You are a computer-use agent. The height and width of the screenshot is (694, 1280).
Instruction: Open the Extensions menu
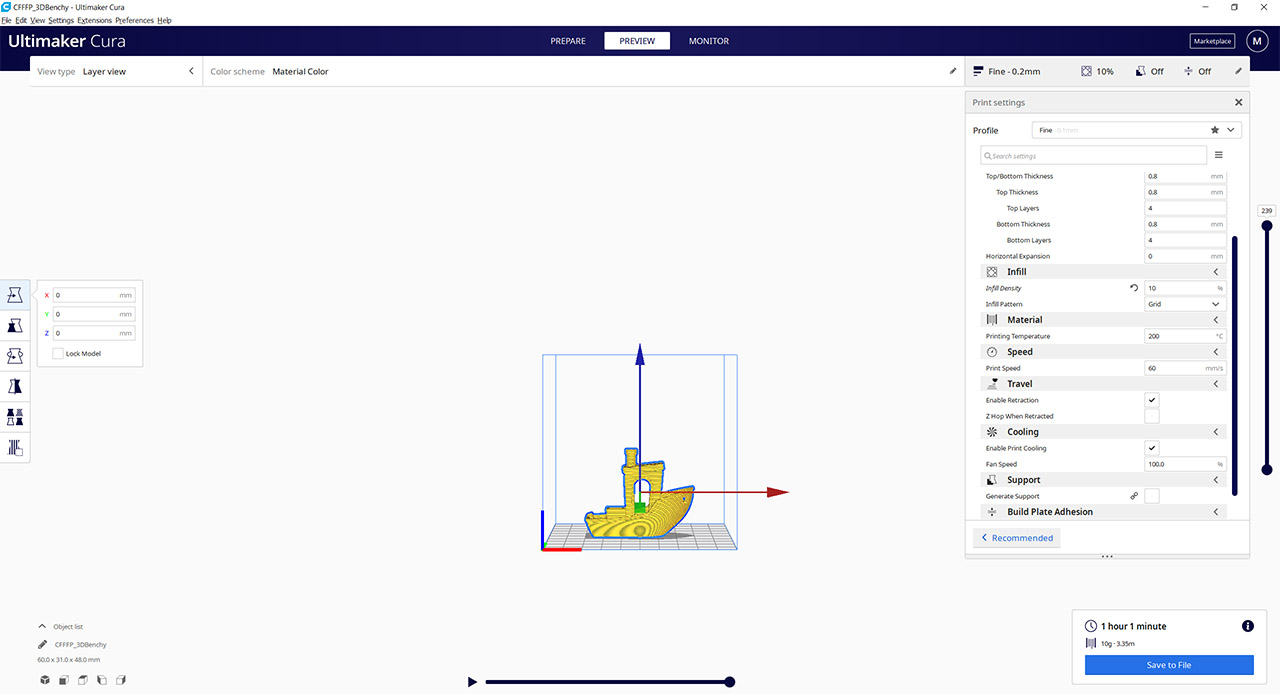tap(95, 20)
